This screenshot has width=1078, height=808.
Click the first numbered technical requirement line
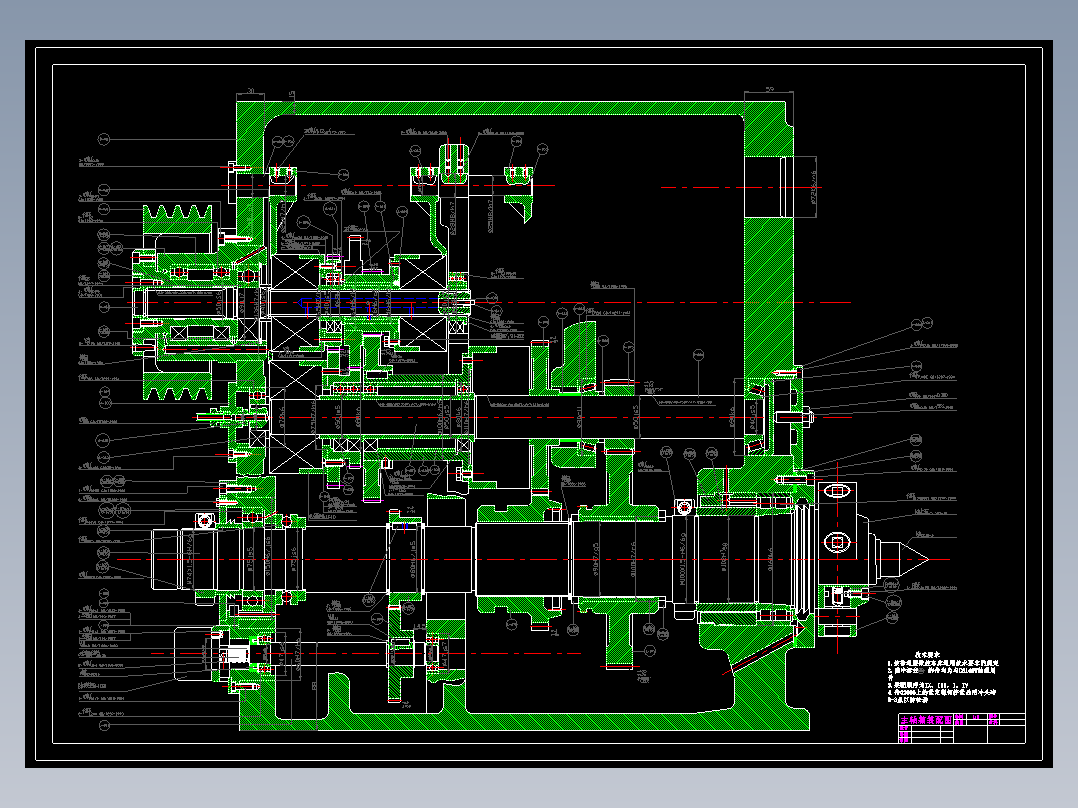943,663
